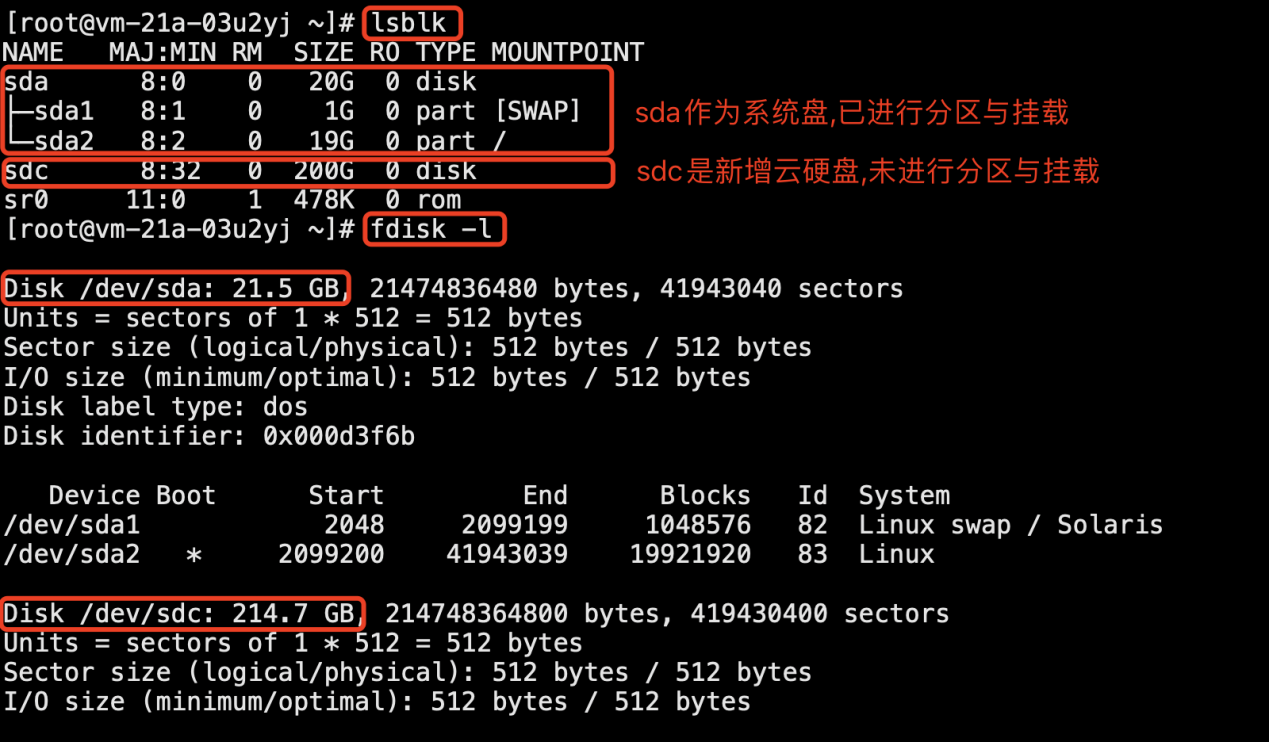Click the Disk /dev/sdc: 214.7 GB text
Screen dimensions: 1269x742
pos(183,613)
